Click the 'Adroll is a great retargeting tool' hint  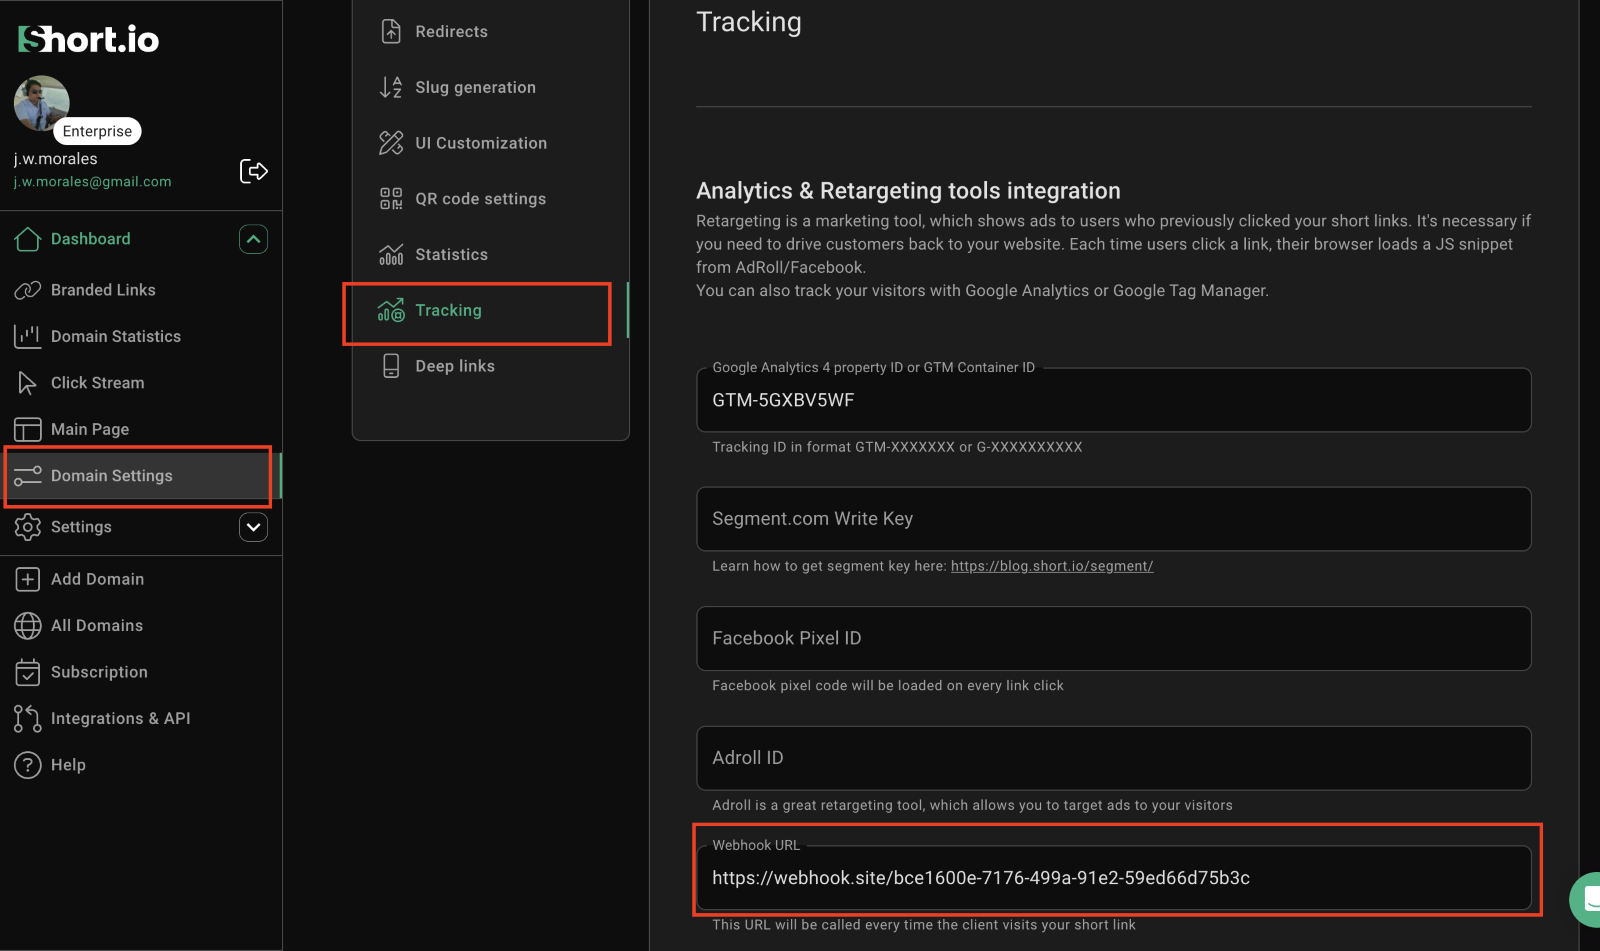click(972, 805)
